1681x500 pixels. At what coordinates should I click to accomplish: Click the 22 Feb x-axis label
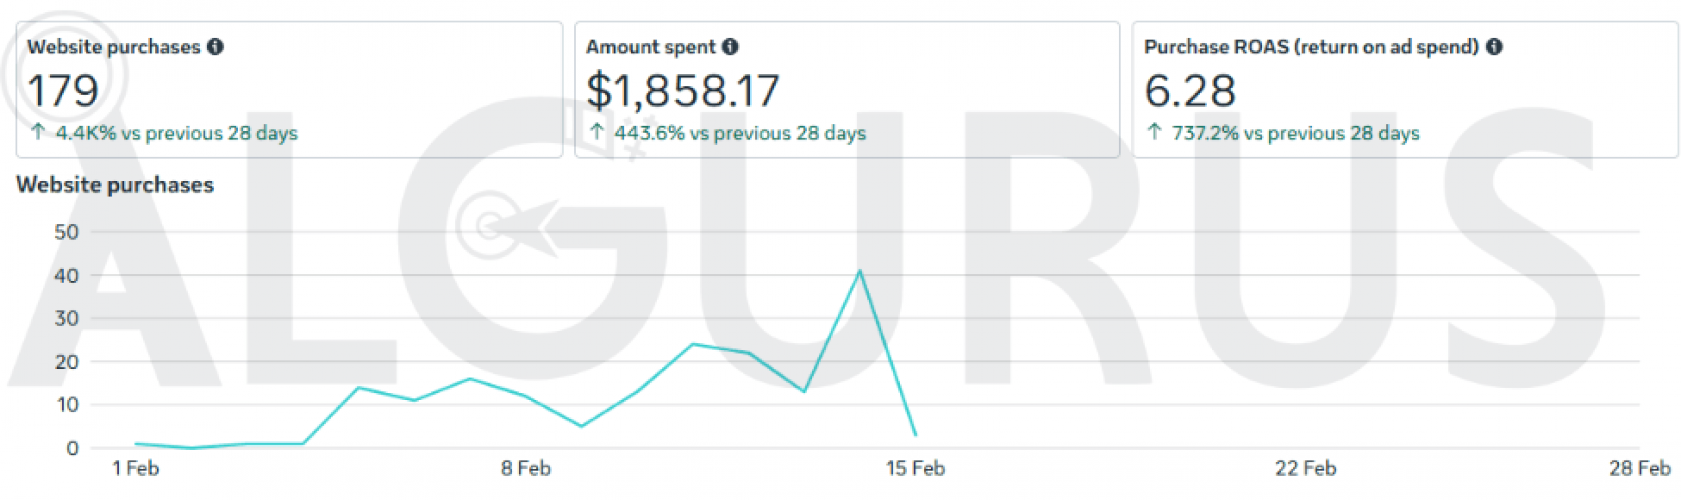pyautogui.click(x=1305, y=468)
